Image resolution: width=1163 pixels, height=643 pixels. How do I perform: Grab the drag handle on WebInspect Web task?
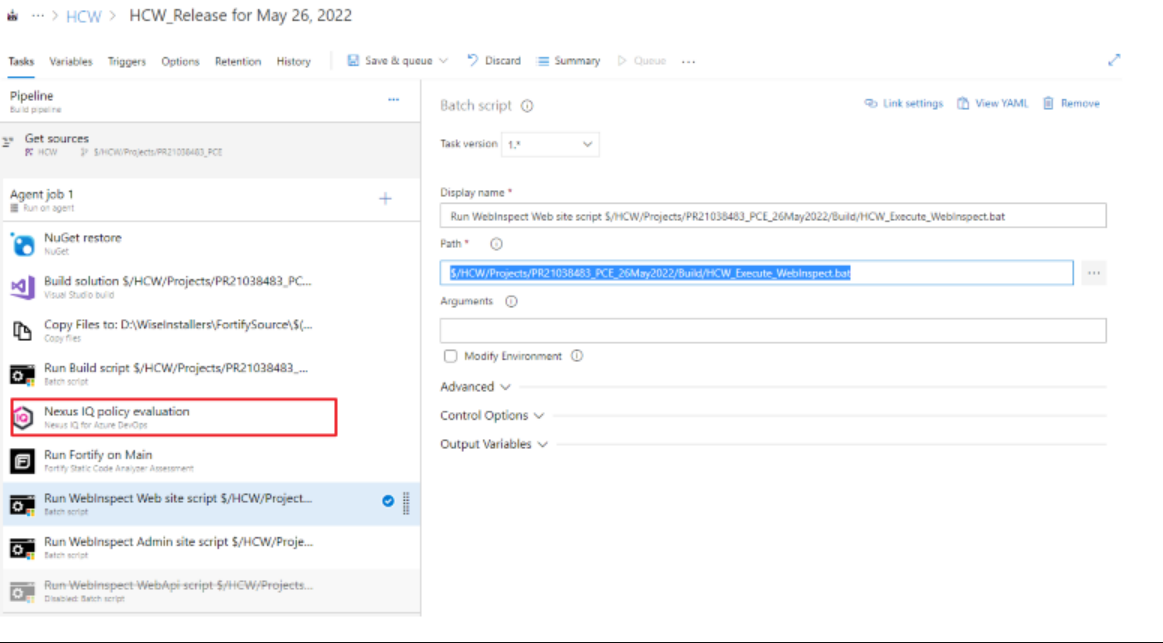coord(406,503)
